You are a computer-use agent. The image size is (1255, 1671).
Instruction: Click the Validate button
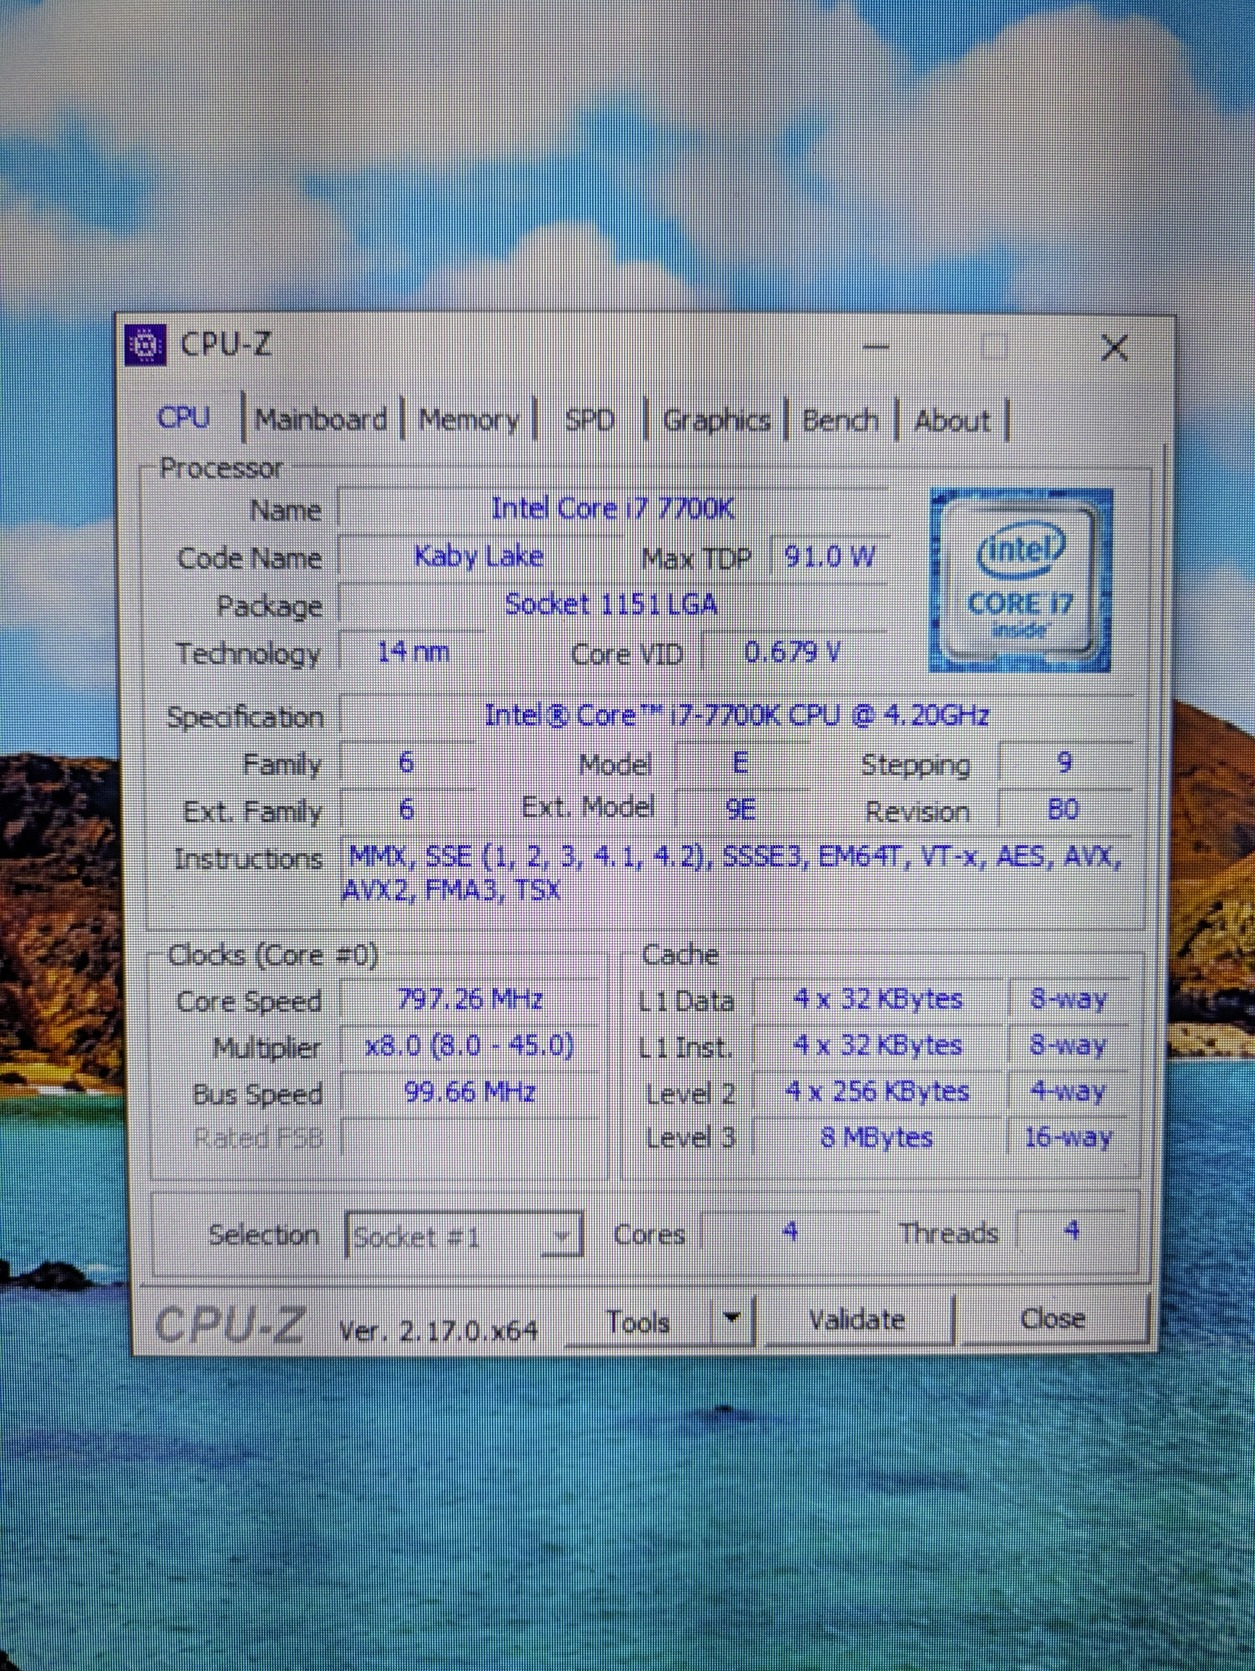pos(857,1319)
